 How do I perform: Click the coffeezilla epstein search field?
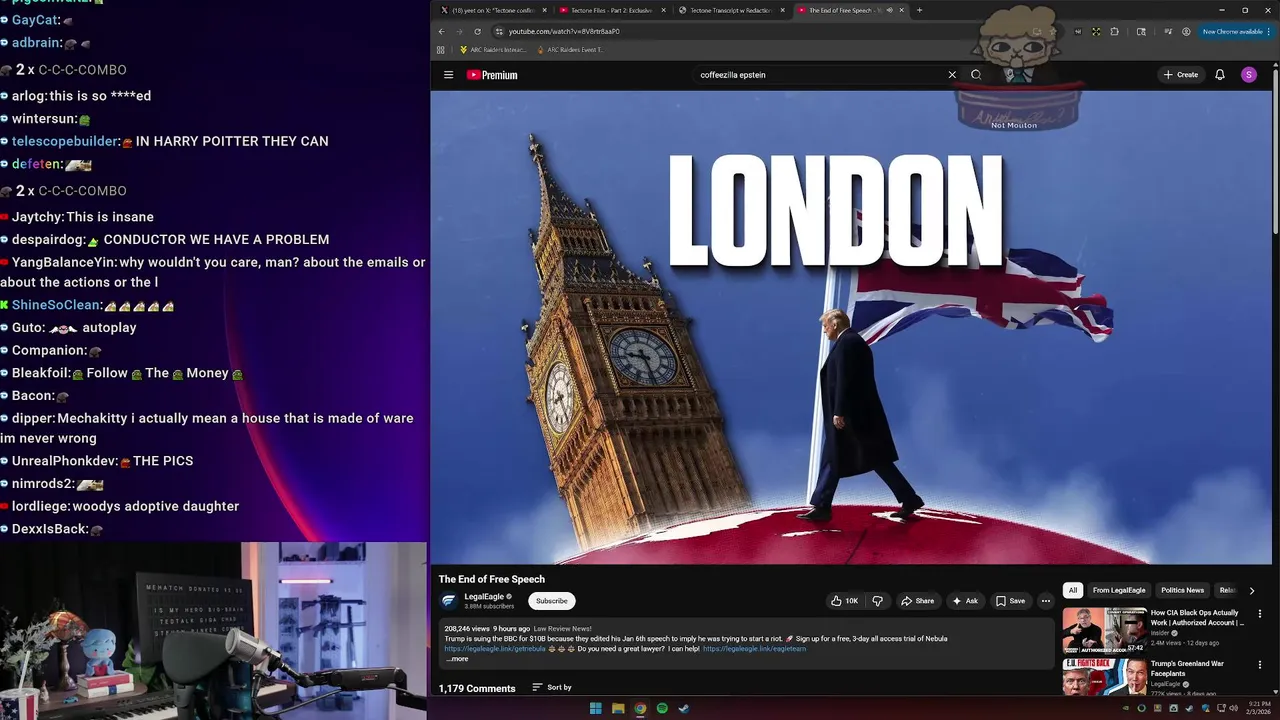pyautogui.click(x=820, y=75)
